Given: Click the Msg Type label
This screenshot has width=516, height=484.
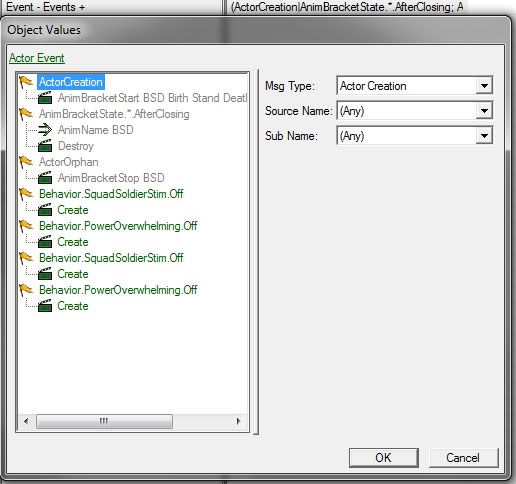Looking at the screenshot, I should tap(290, 86).
